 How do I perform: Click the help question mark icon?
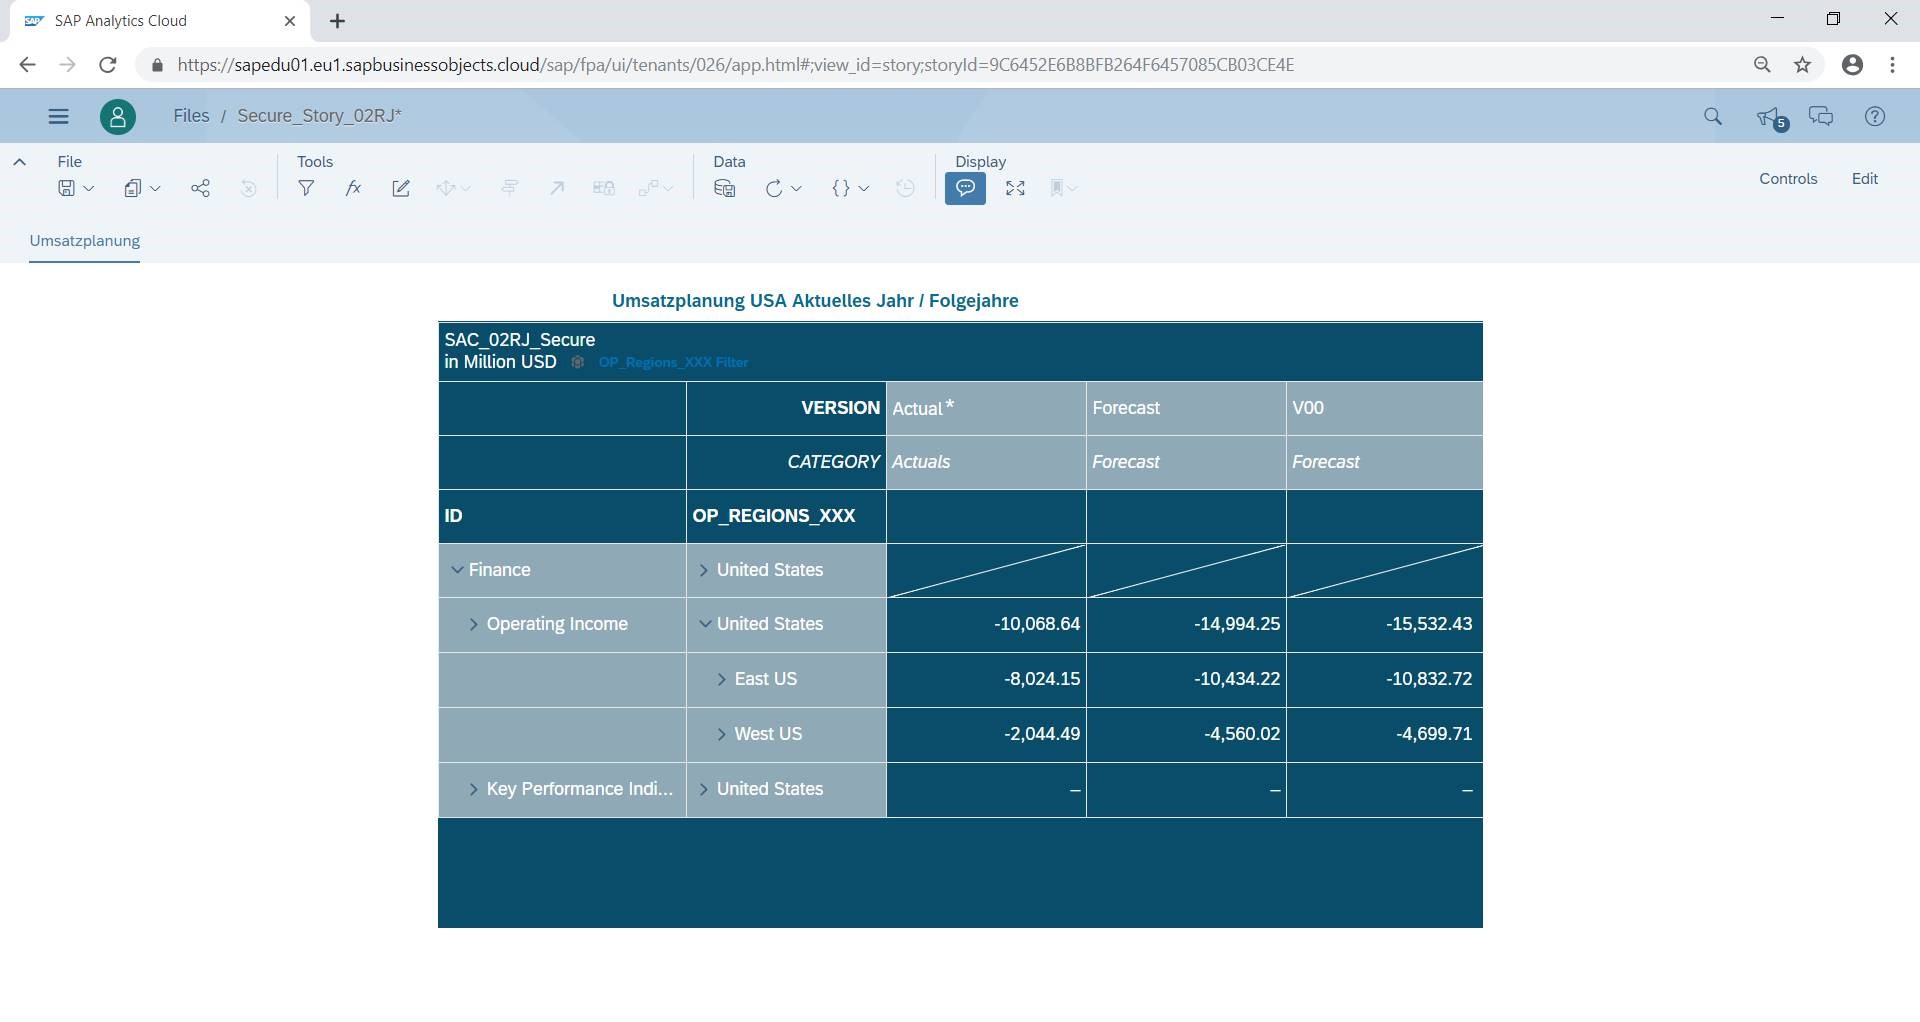point(1875,117)
